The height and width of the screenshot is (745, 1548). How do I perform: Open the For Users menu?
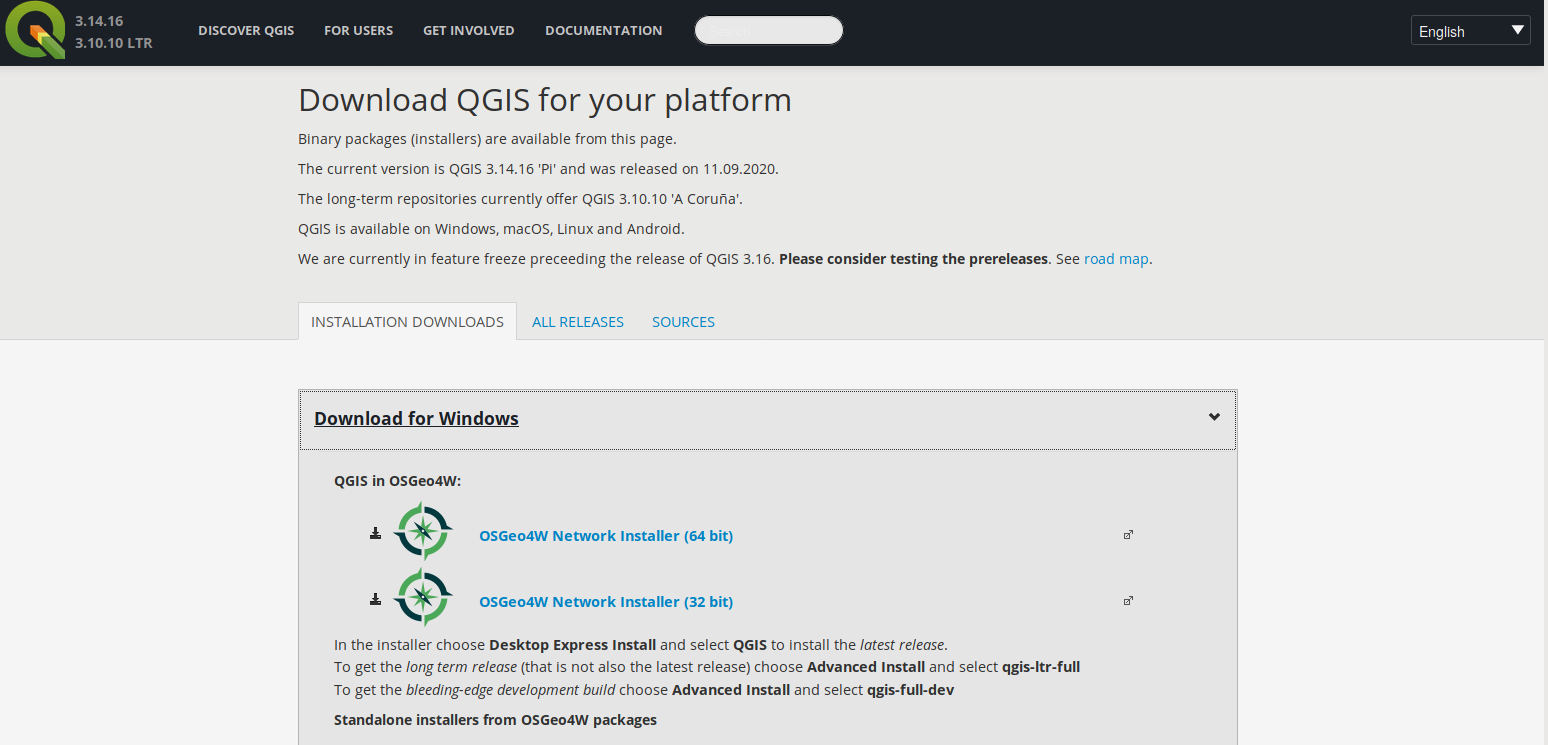click(x=358, y=31)
